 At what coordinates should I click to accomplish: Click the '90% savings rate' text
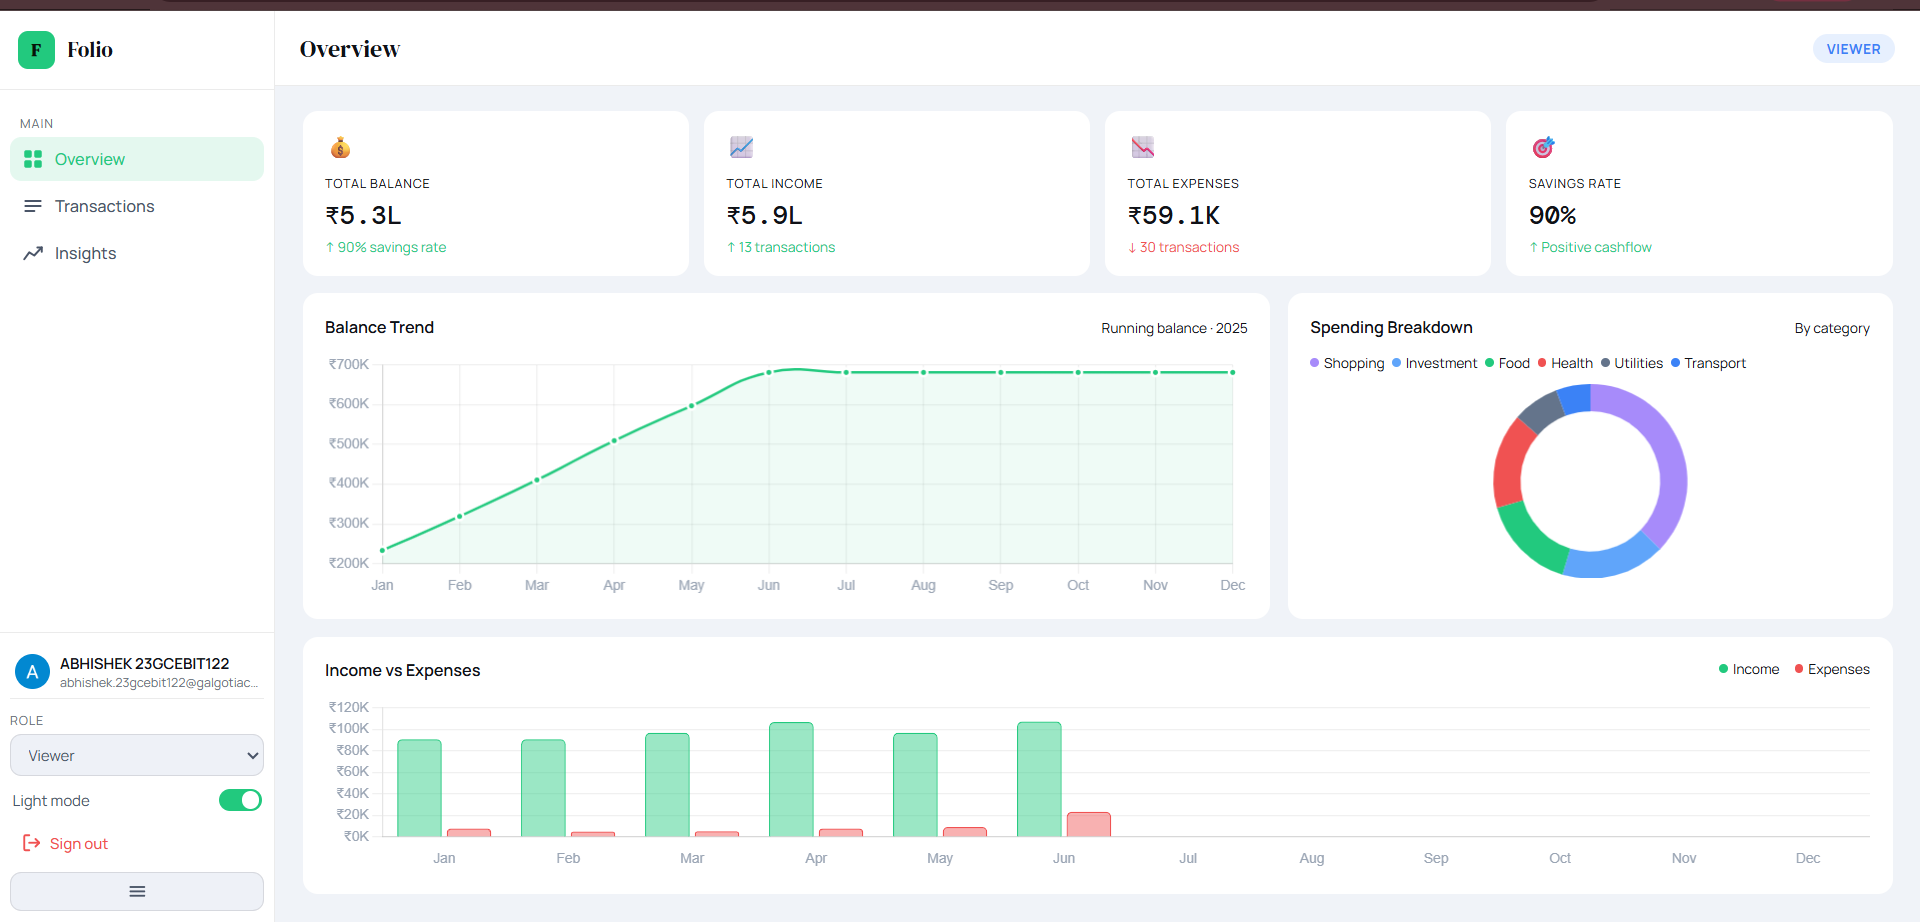(392, 247)
